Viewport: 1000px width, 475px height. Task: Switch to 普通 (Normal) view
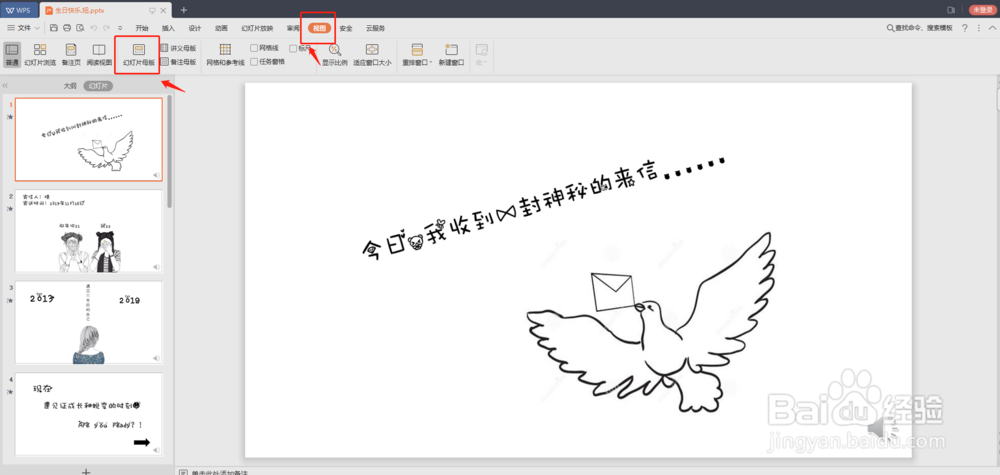pos(11,55)
